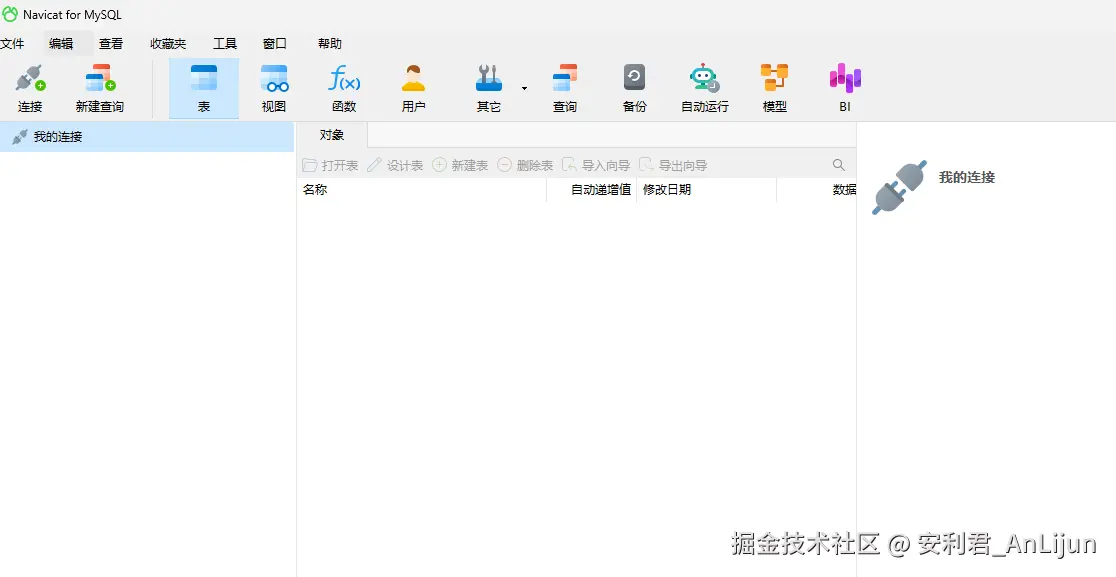Sort by the 名称 column header
This screenshot has width=1116, height=577.
point(421,190)
